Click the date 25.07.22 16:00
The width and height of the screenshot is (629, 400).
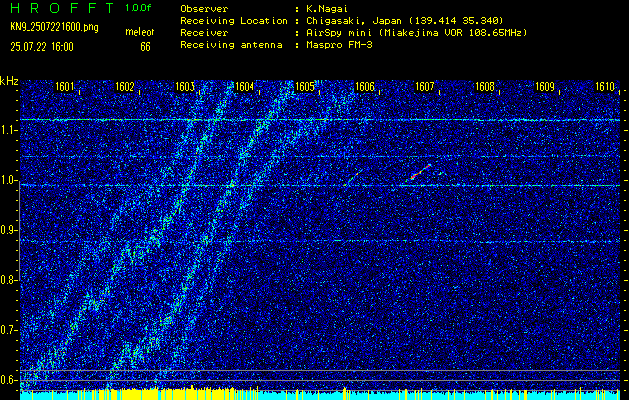coord(42,47)
